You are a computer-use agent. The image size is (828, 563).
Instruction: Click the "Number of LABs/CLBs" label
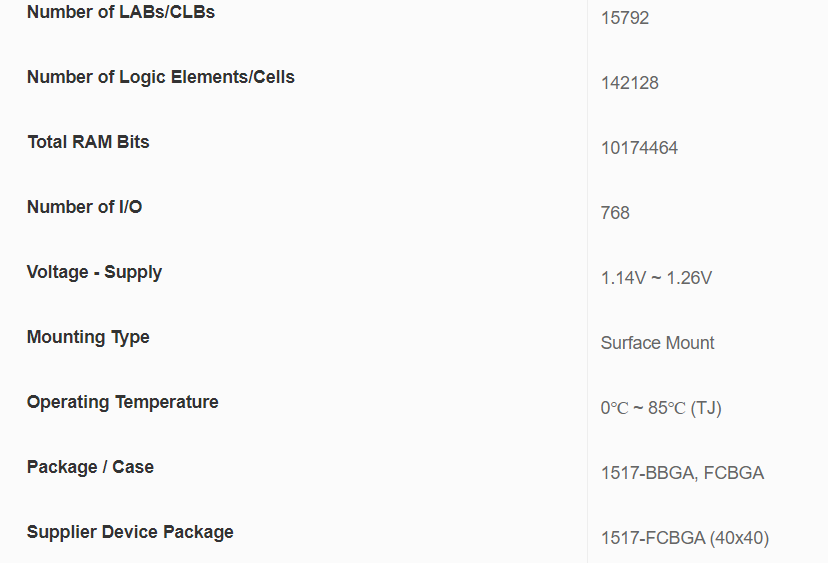120,13
